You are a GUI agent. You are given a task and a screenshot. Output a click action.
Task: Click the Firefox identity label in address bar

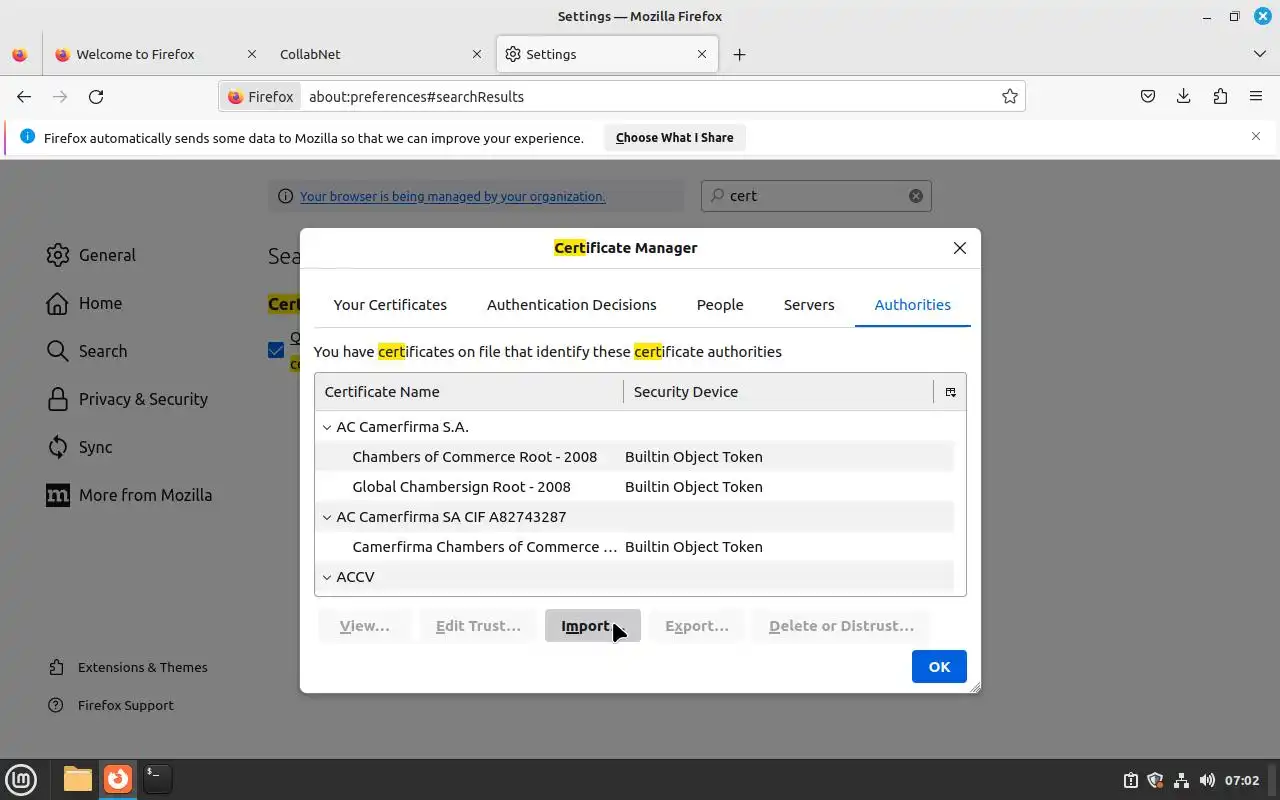click(261, 96)
